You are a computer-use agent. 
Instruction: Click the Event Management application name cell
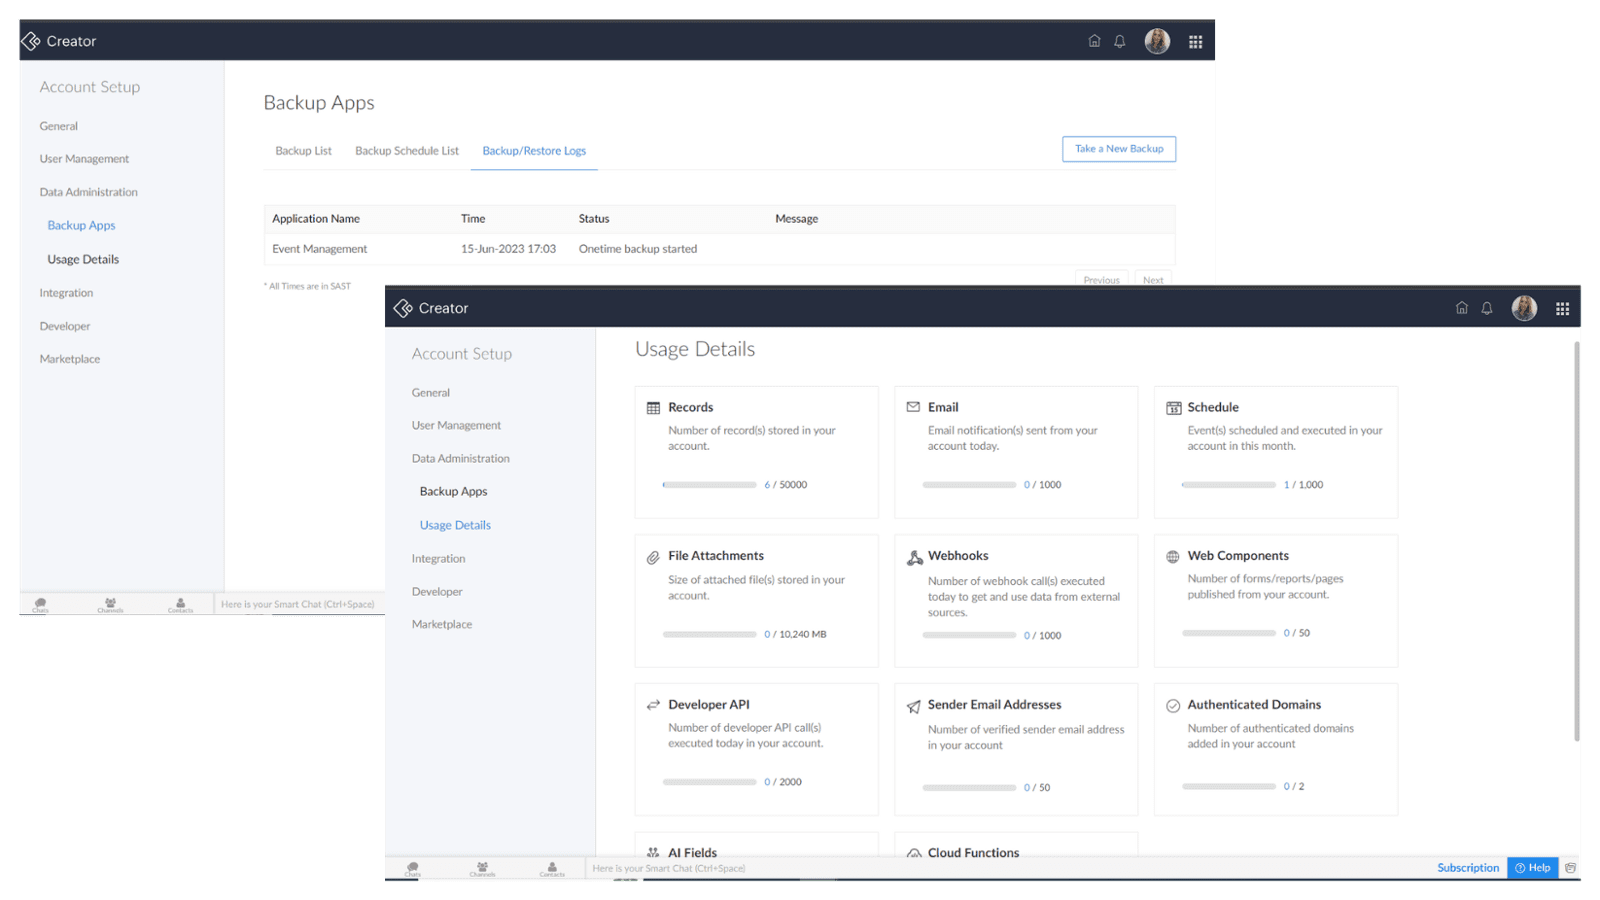tap(319, 249)
